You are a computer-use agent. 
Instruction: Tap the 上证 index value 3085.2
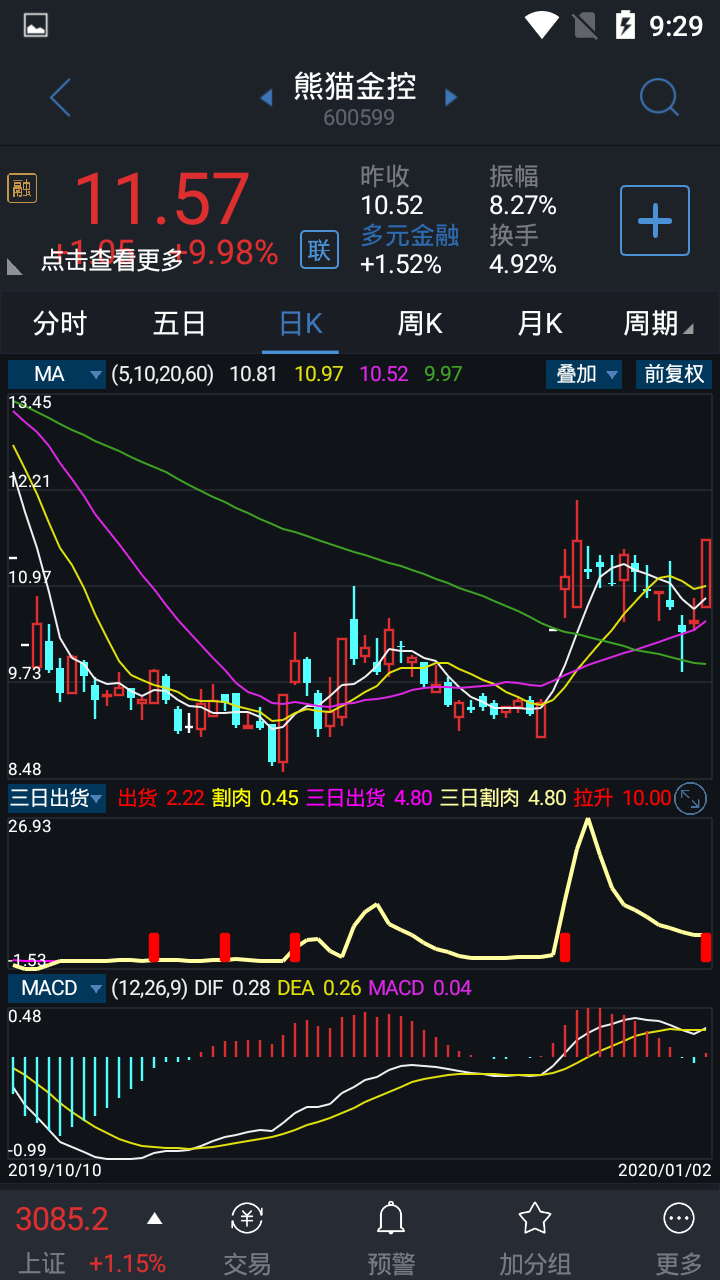tap(61, 1219)
